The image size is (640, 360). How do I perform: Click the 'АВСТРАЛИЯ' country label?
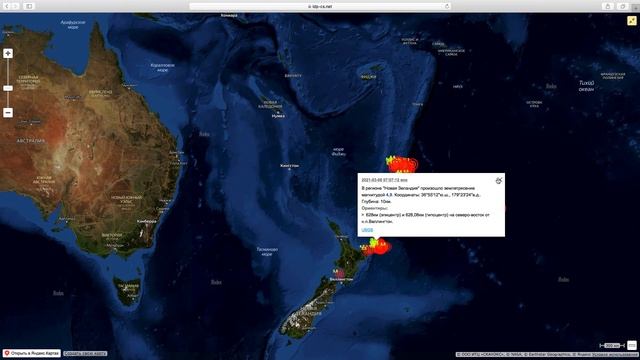[x=31, y=141]
